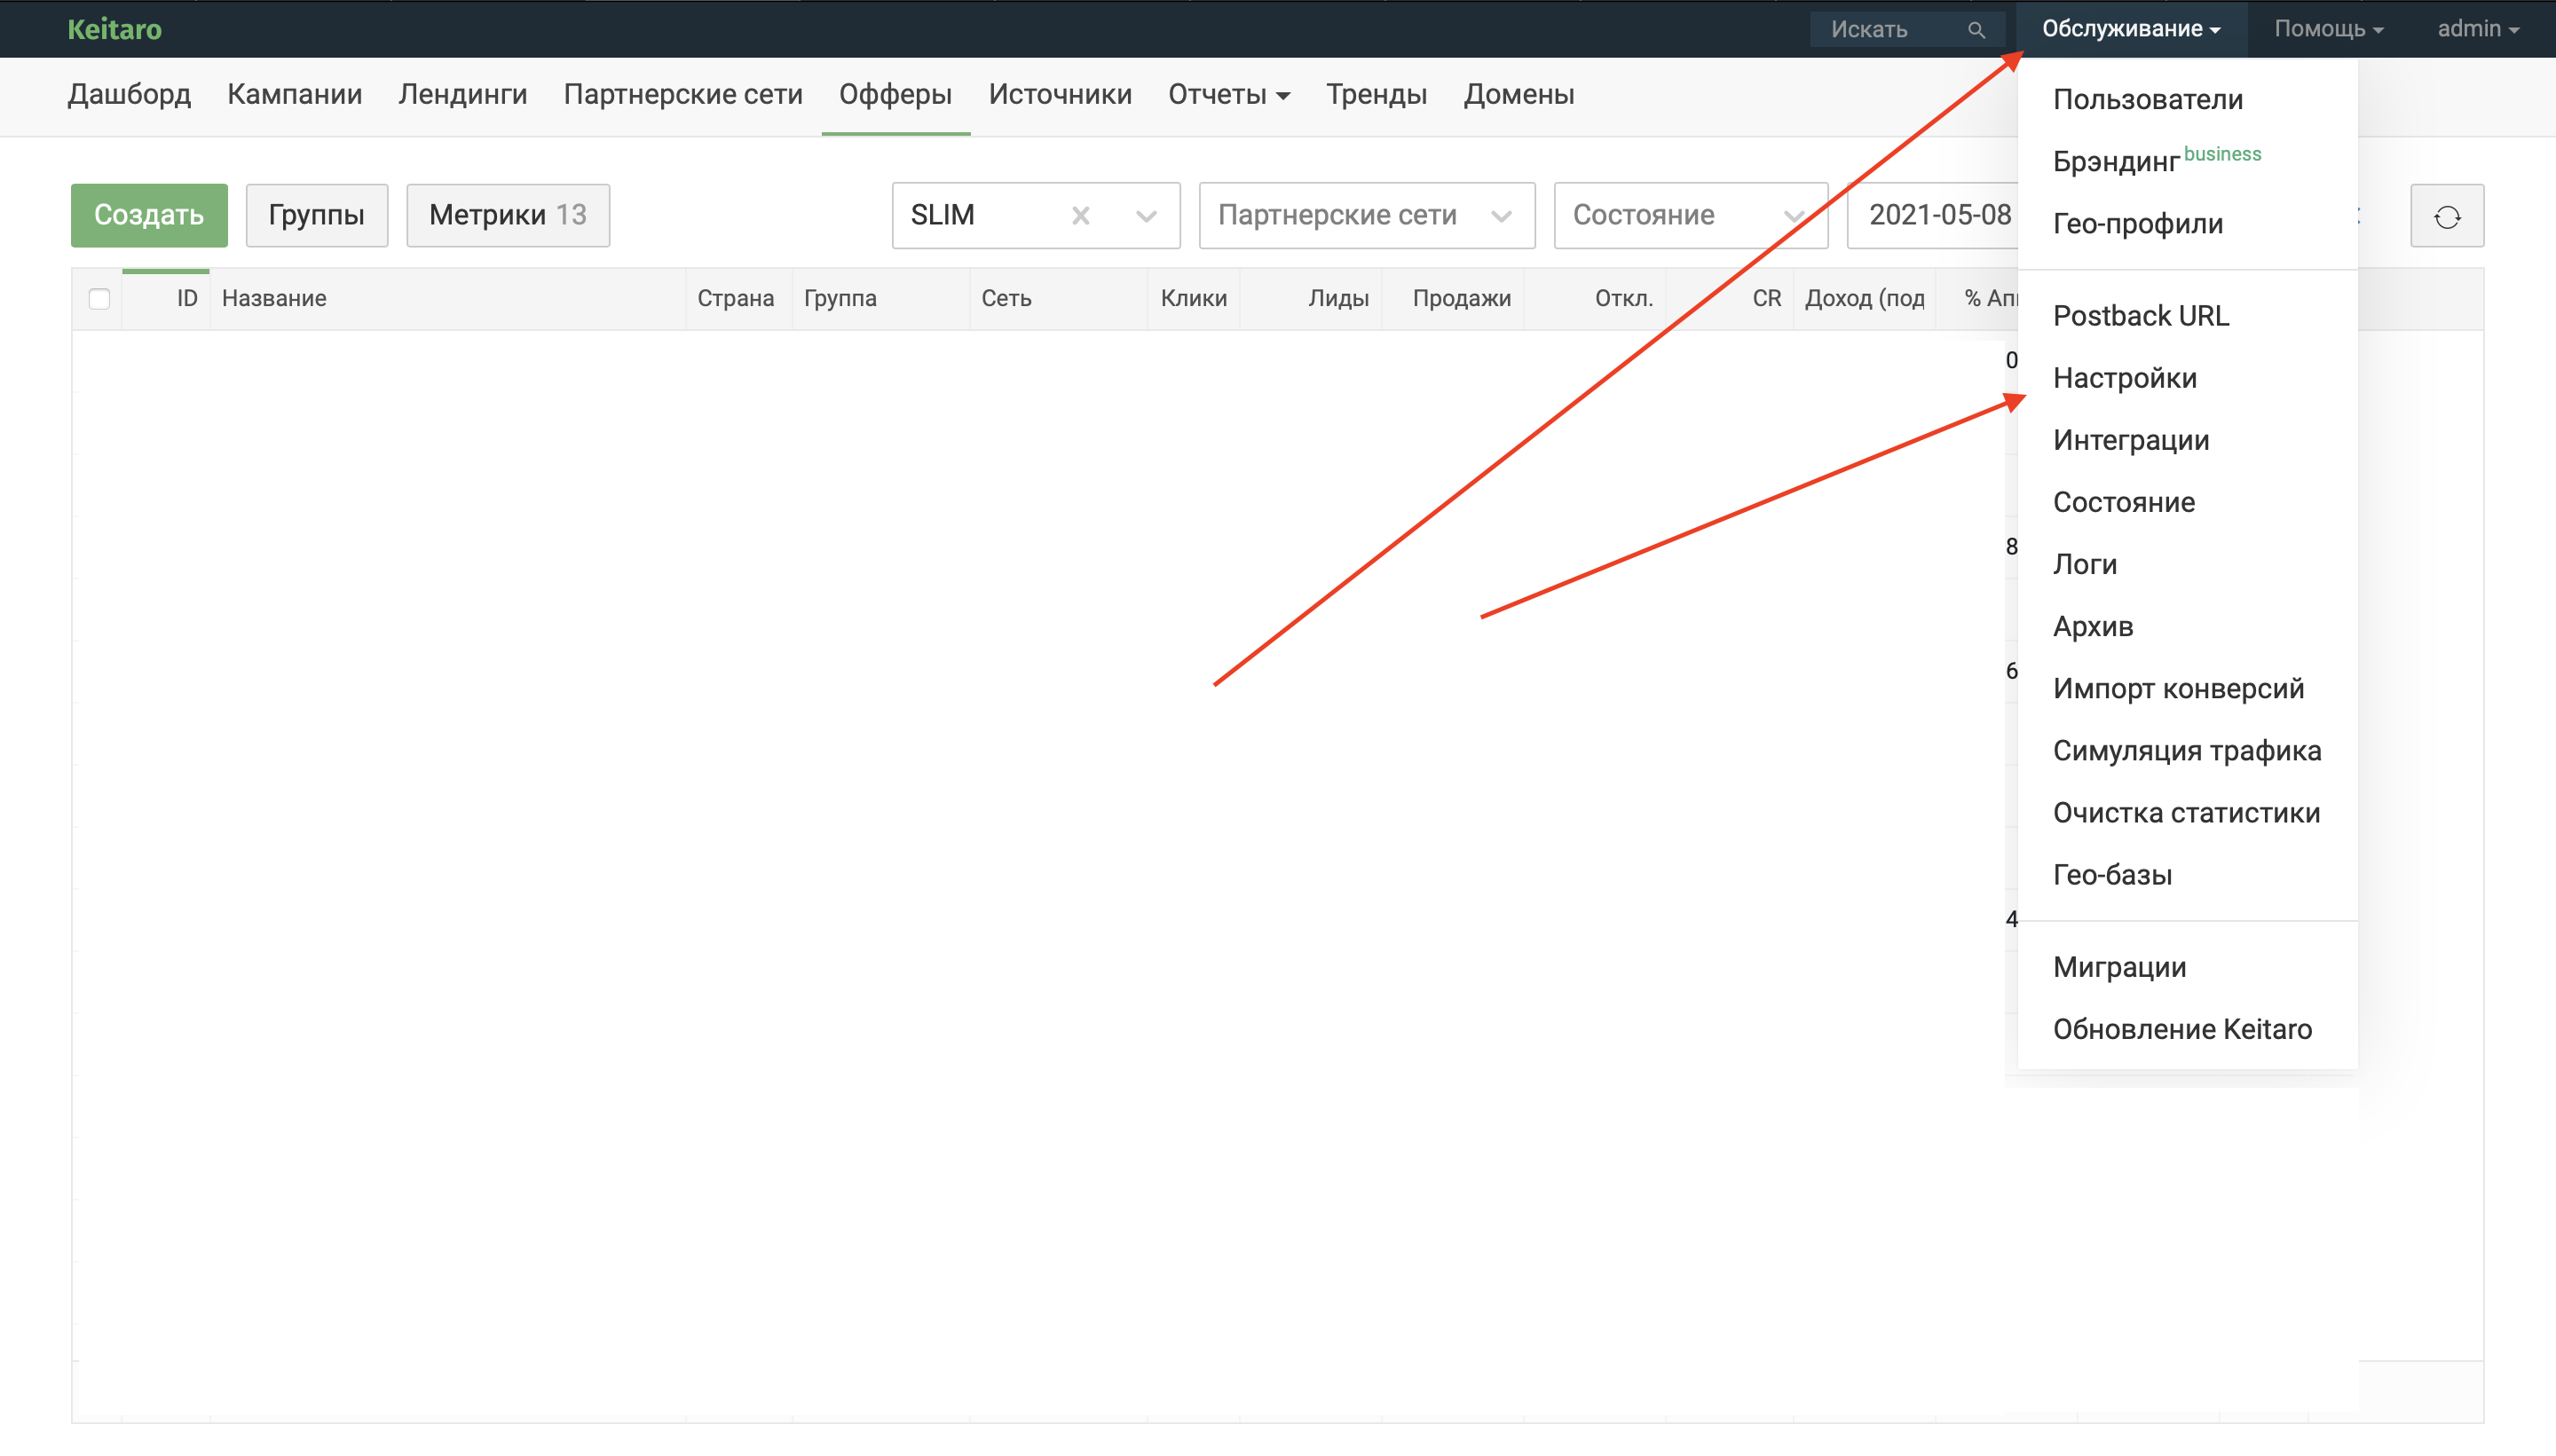Open the Партнерские сети filter dropdown

coord(1365,216)
